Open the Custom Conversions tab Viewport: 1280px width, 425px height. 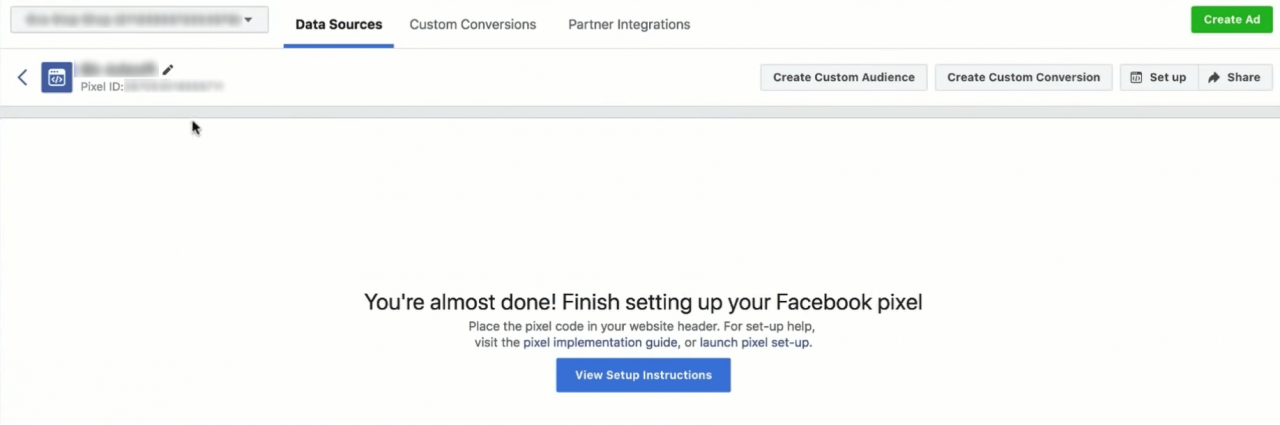(472, 24)
